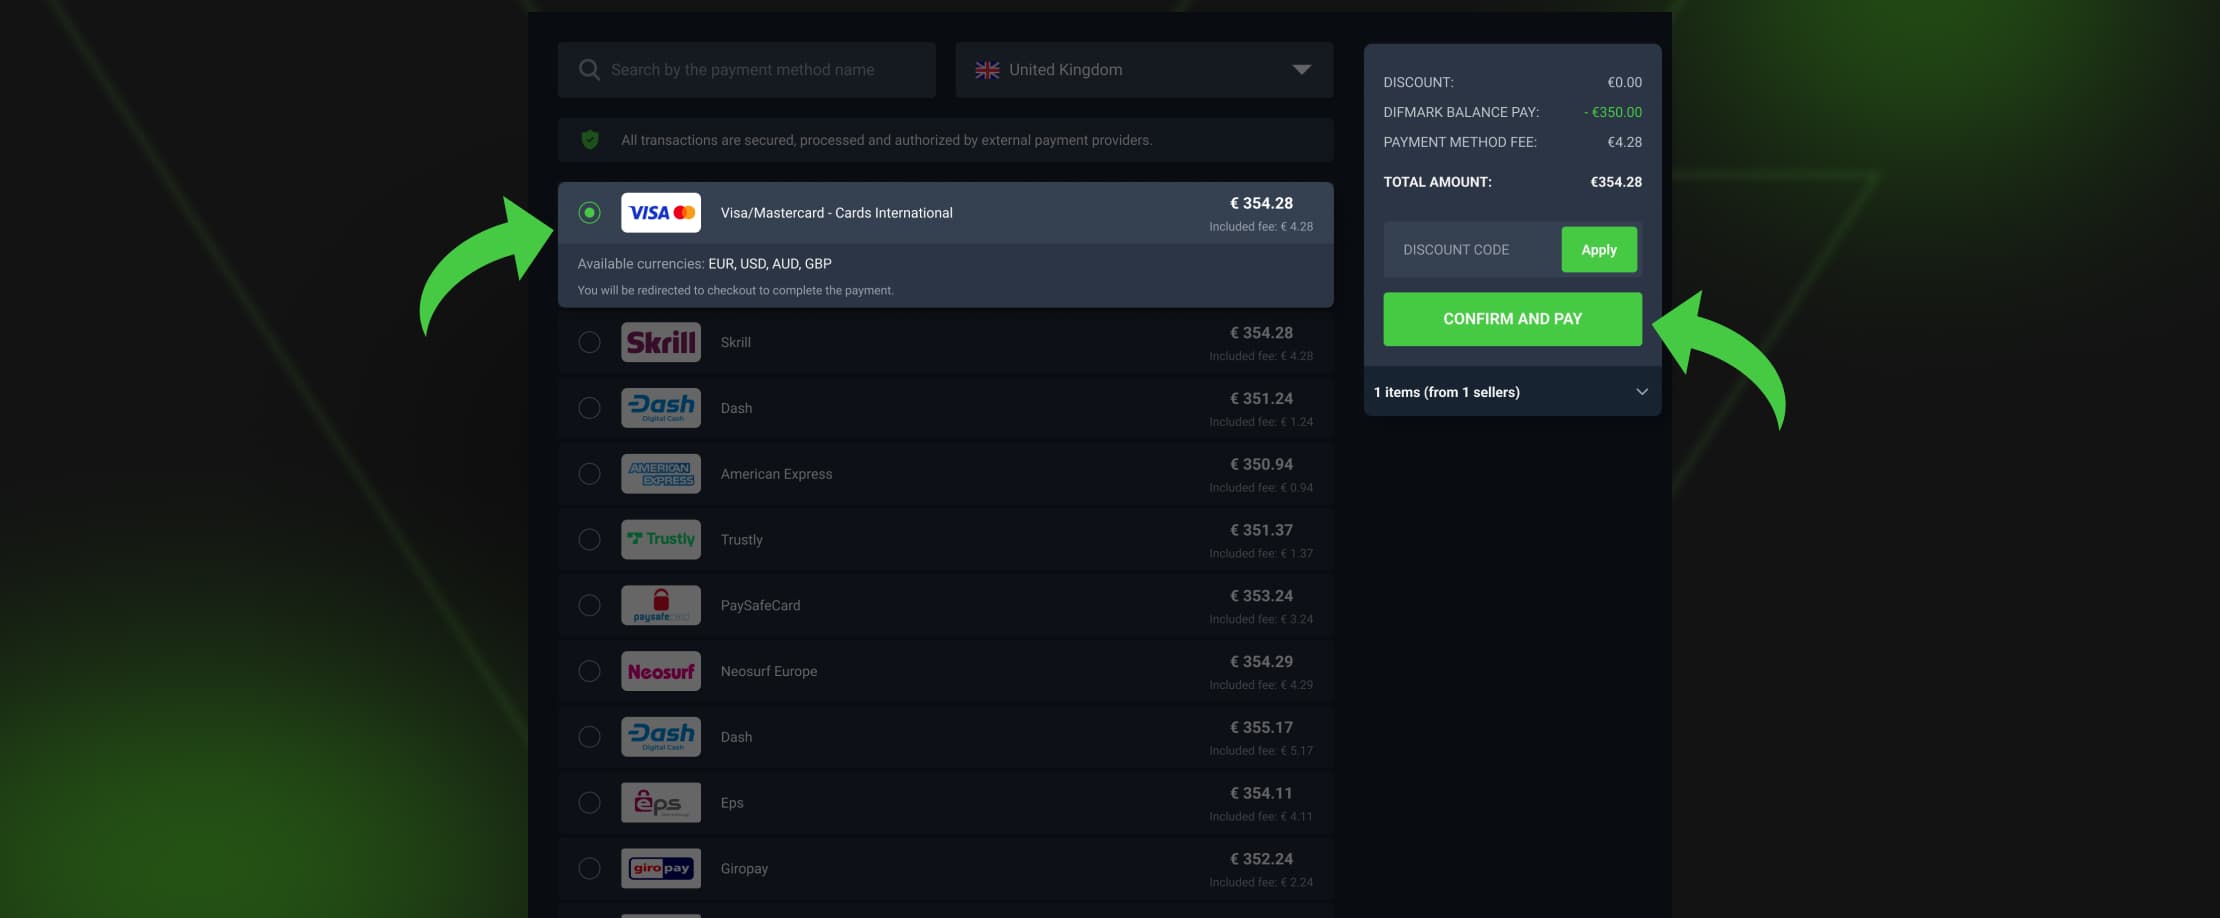Click the Trustly logo

[x=660, y=540]
